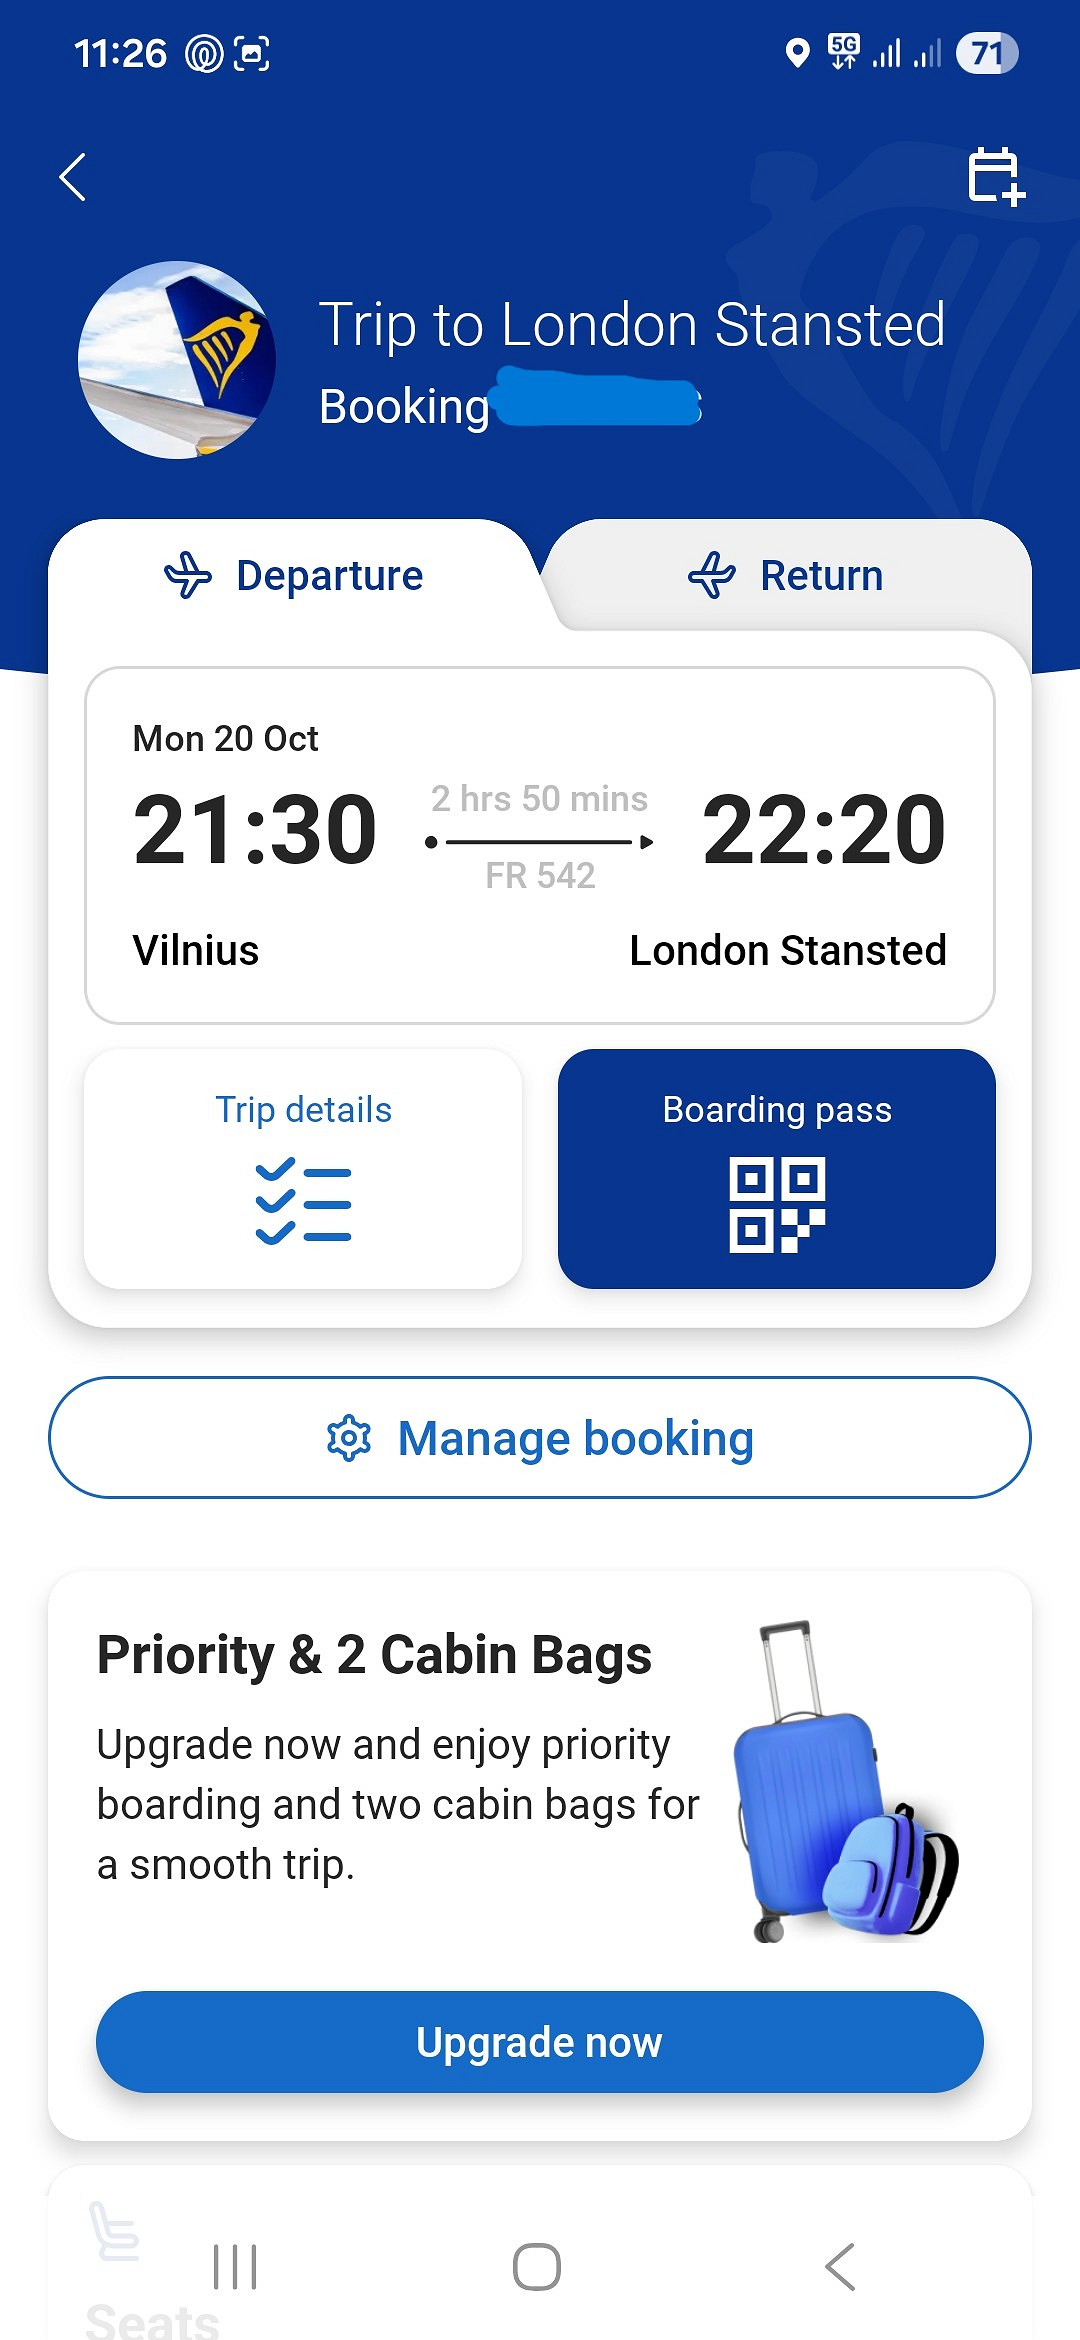Tap the back arrow at top left
Viewport: 1080px width, 2340px height.
[73, 178]
